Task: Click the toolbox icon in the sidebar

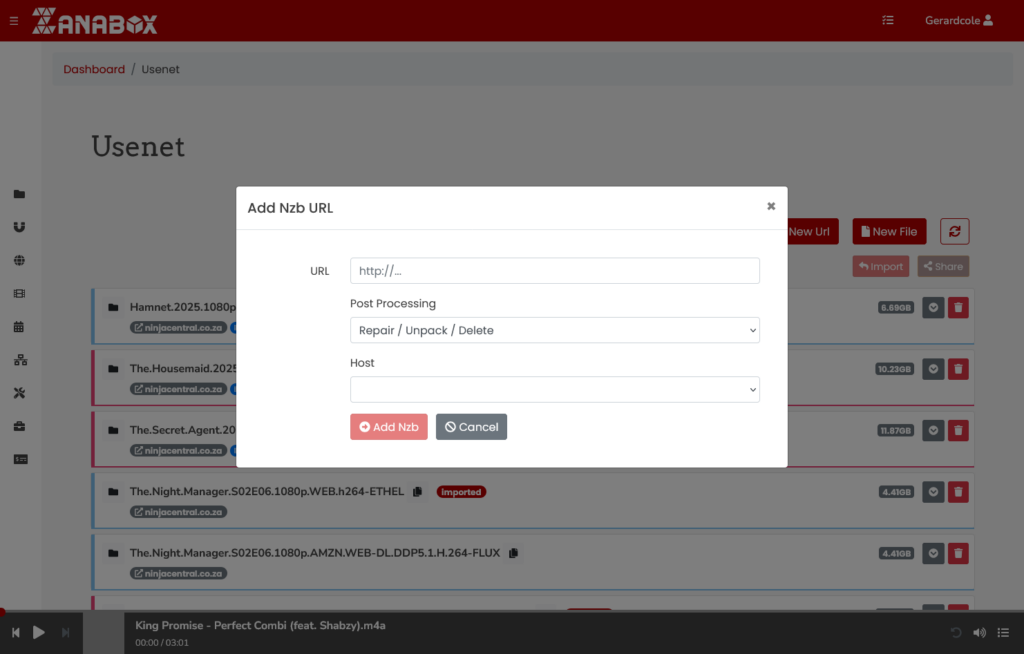Action: pyautogui.click(x=19, y=427)
